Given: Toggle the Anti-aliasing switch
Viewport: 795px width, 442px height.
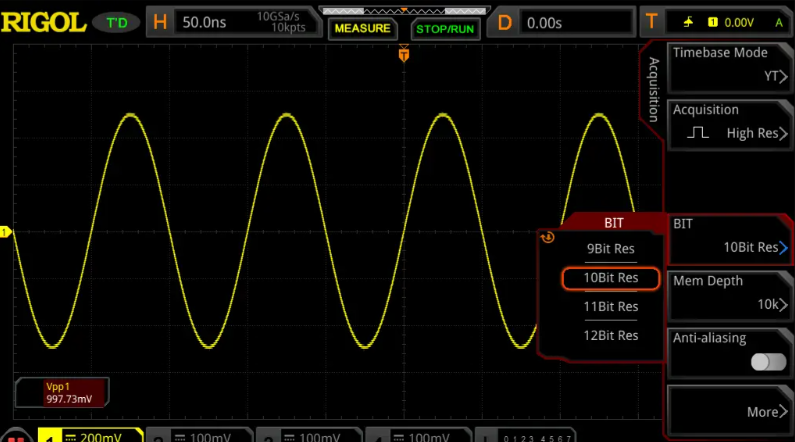Looking at the screenshot, I should [768, 362].
